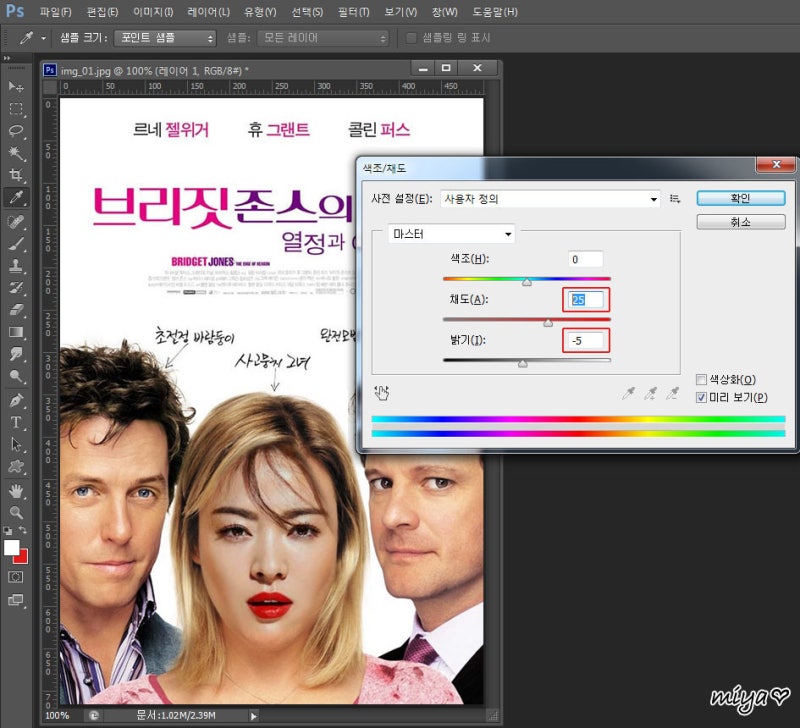Viewport: 800px width, 728px height.
Task: Open the 보기(V) menu
Action: click(x=401, y=12)
